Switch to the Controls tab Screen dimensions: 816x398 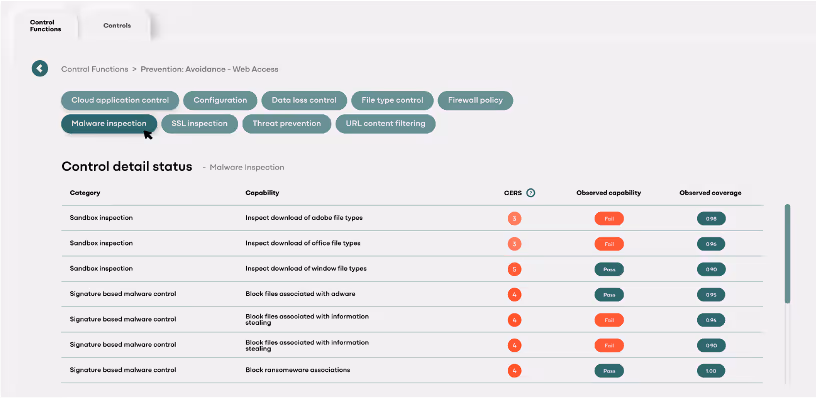point(117,25)
